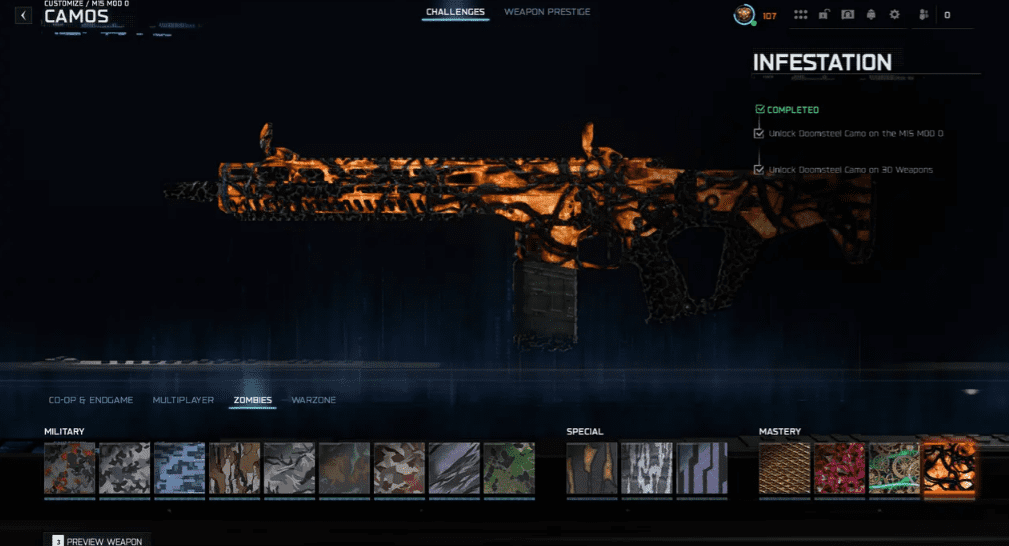
Task: Click the green Completed checkmark
Action: pyautogui.click(x=760, y=110)
